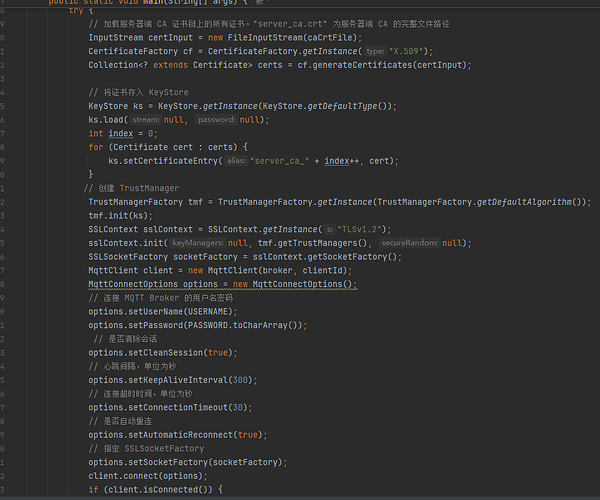Click the "TLSv1.2" string literal
Viewport: 600px width, 500px height.
tap(362, 229)
